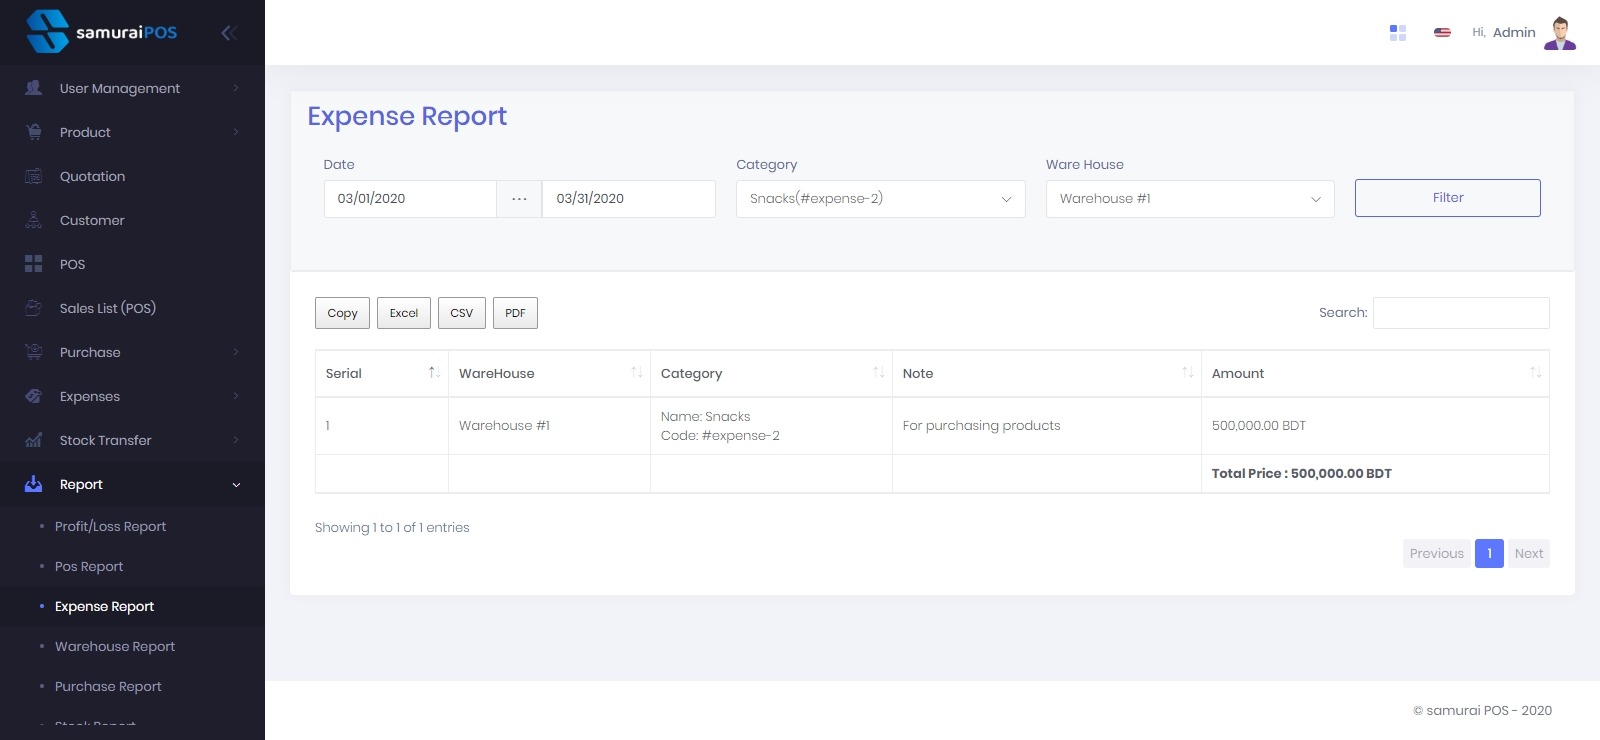Toggle sort order on Amount column
This screenshot has width=1600, height=740.
[x=1535, y=373]
